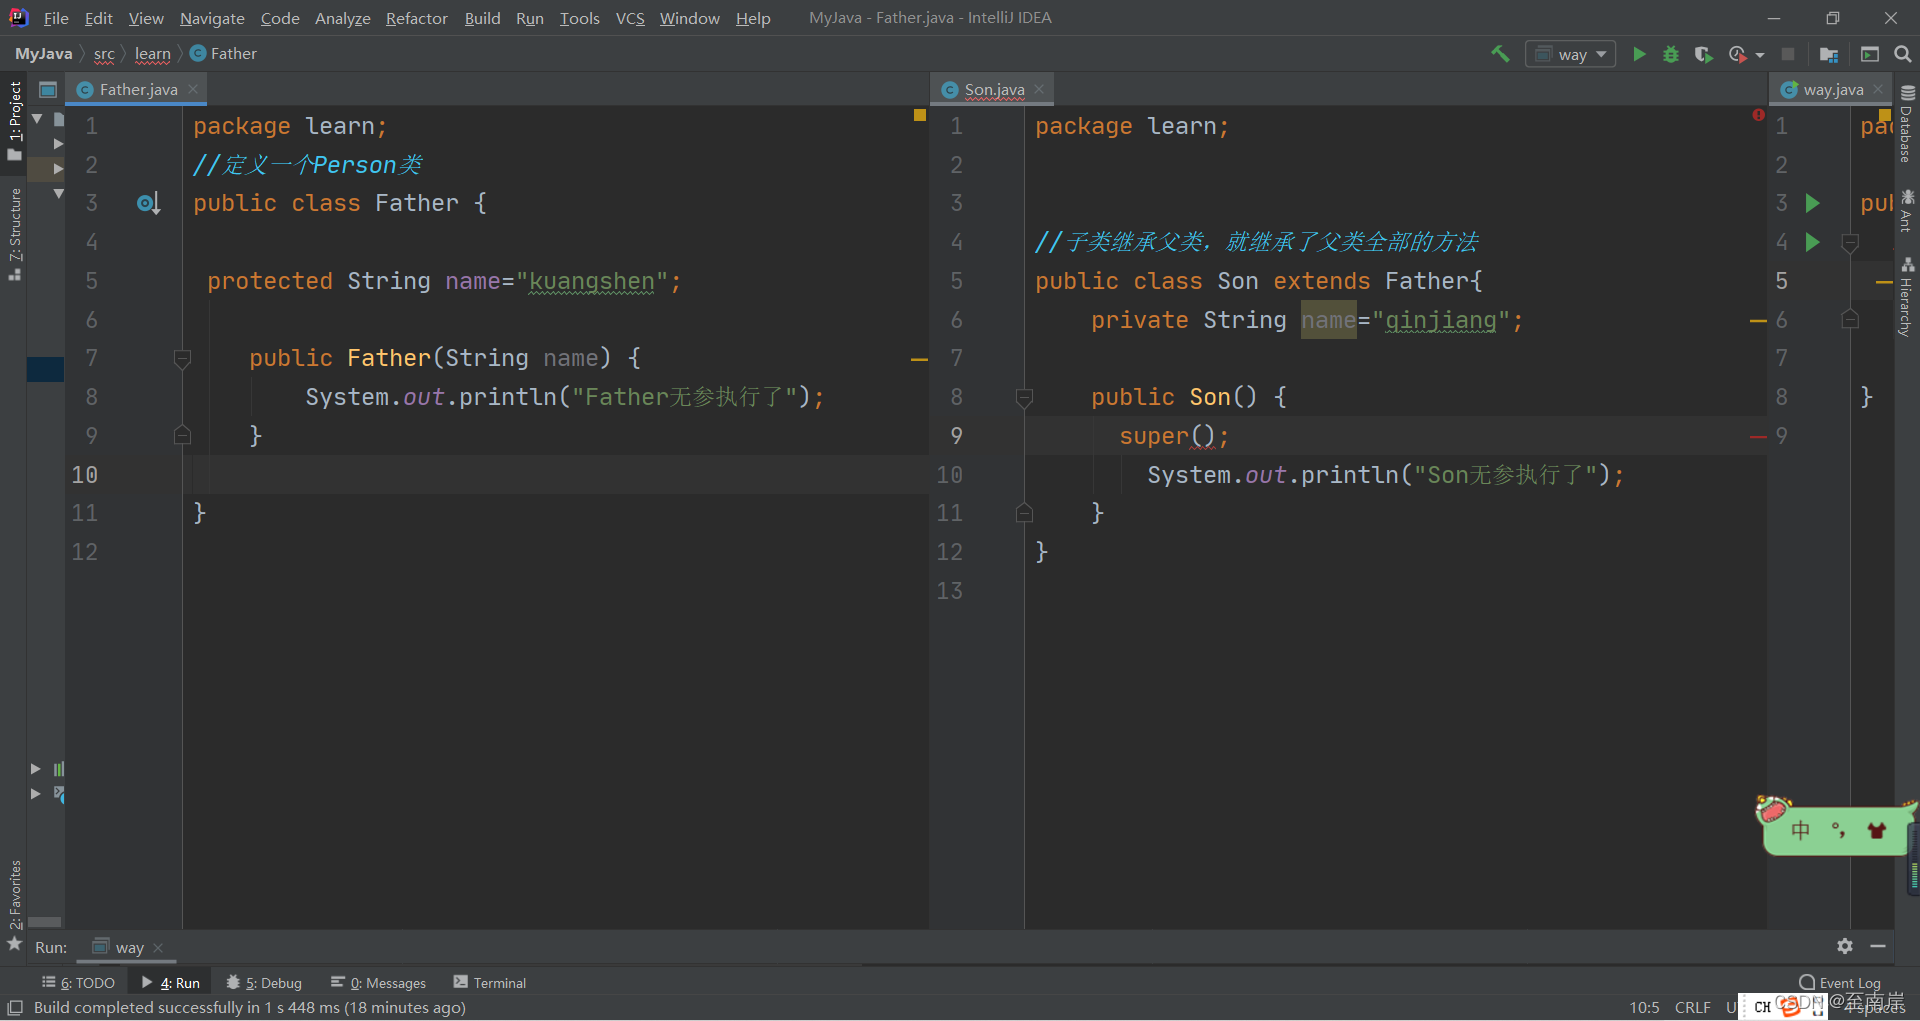Image resolution: width=1920 pixels, height=1021 pixels.
Task: Click the Profiler run icon
Action: (1738, 54)
